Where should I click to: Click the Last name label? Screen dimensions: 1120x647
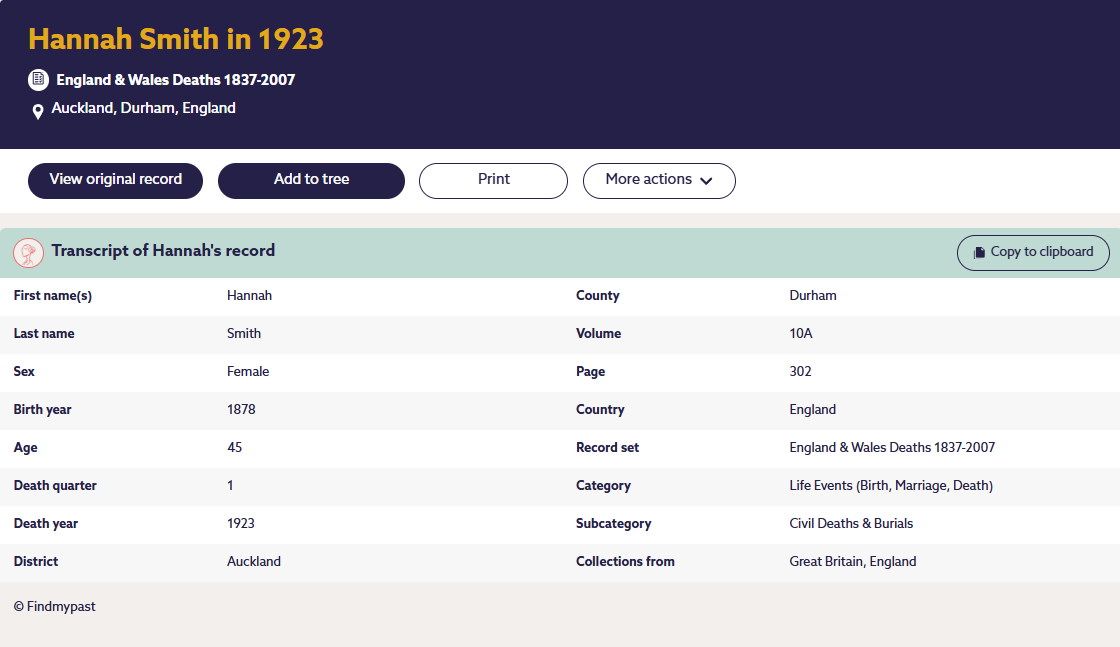tap(44, 333)
